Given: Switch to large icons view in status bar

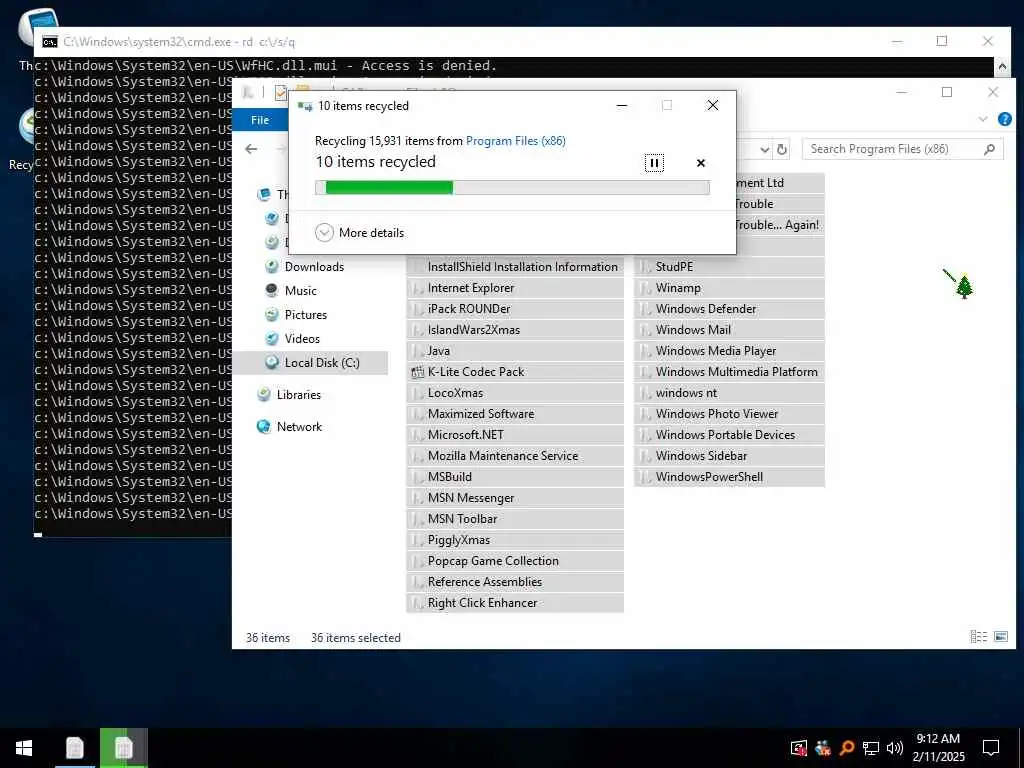Looking at the screenshot, I should pyautogui.click(x=1000, y=636).
